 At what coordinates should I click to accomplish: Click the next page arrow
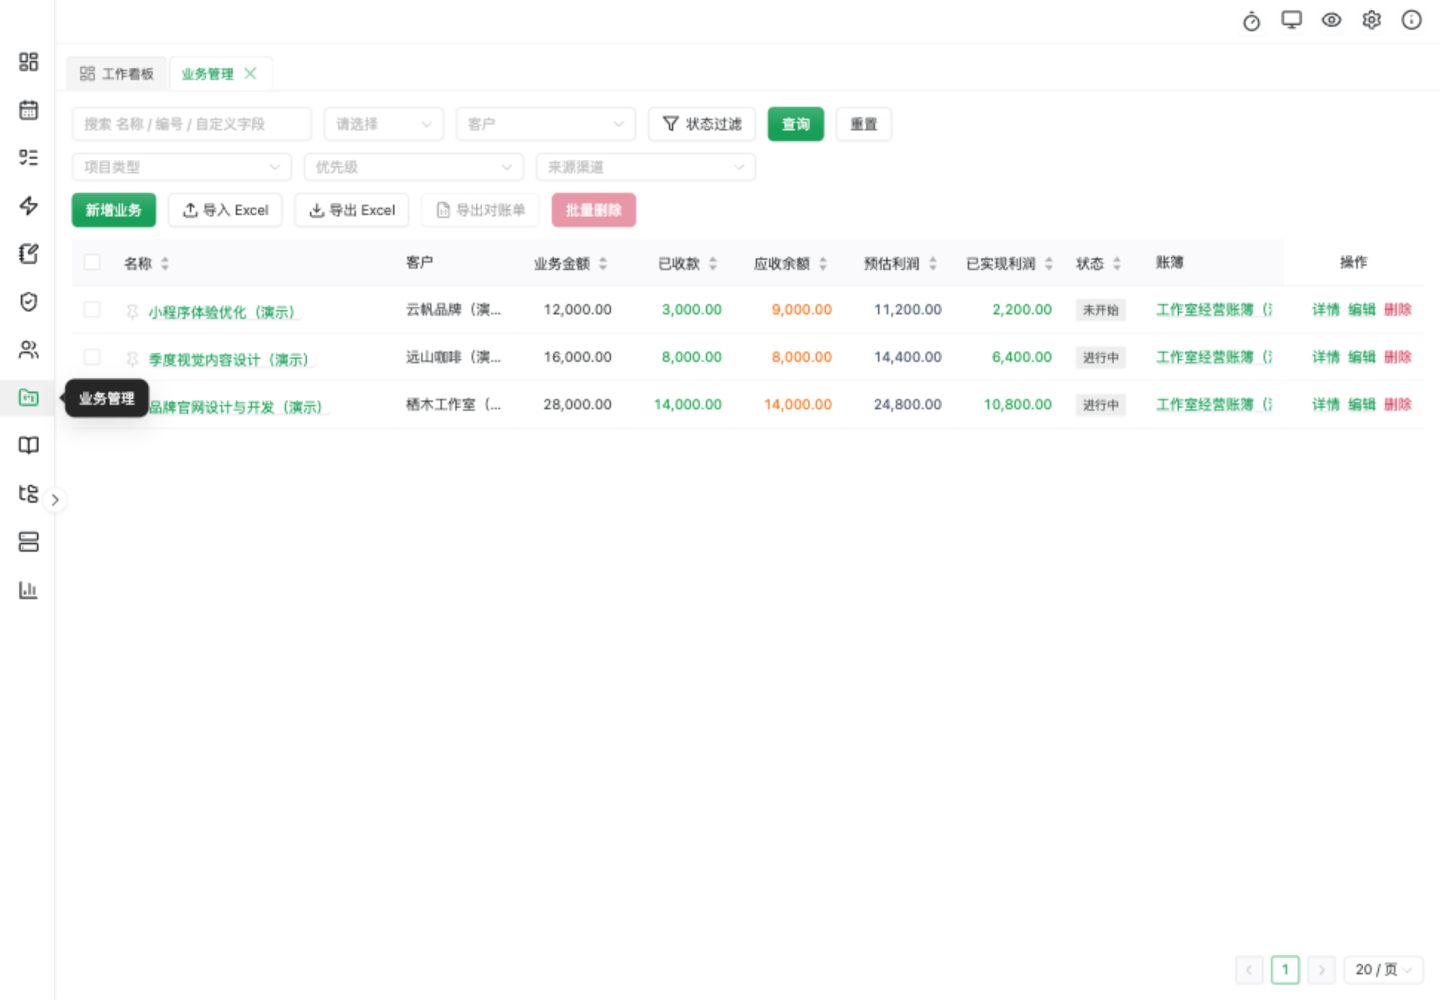[1321, 969]
